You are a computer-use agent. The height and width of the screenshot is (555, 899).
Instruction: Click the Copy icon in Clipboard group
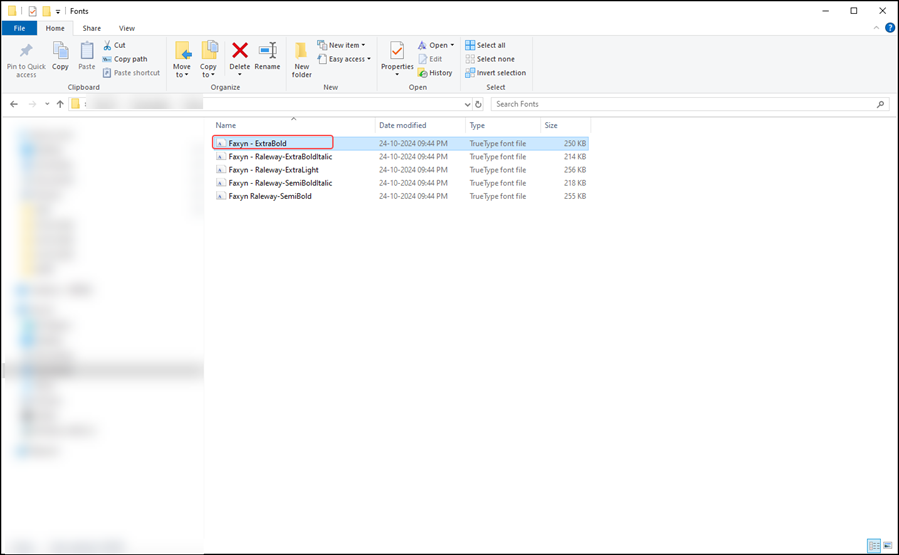pyautogui.click(x=60, y=51)
